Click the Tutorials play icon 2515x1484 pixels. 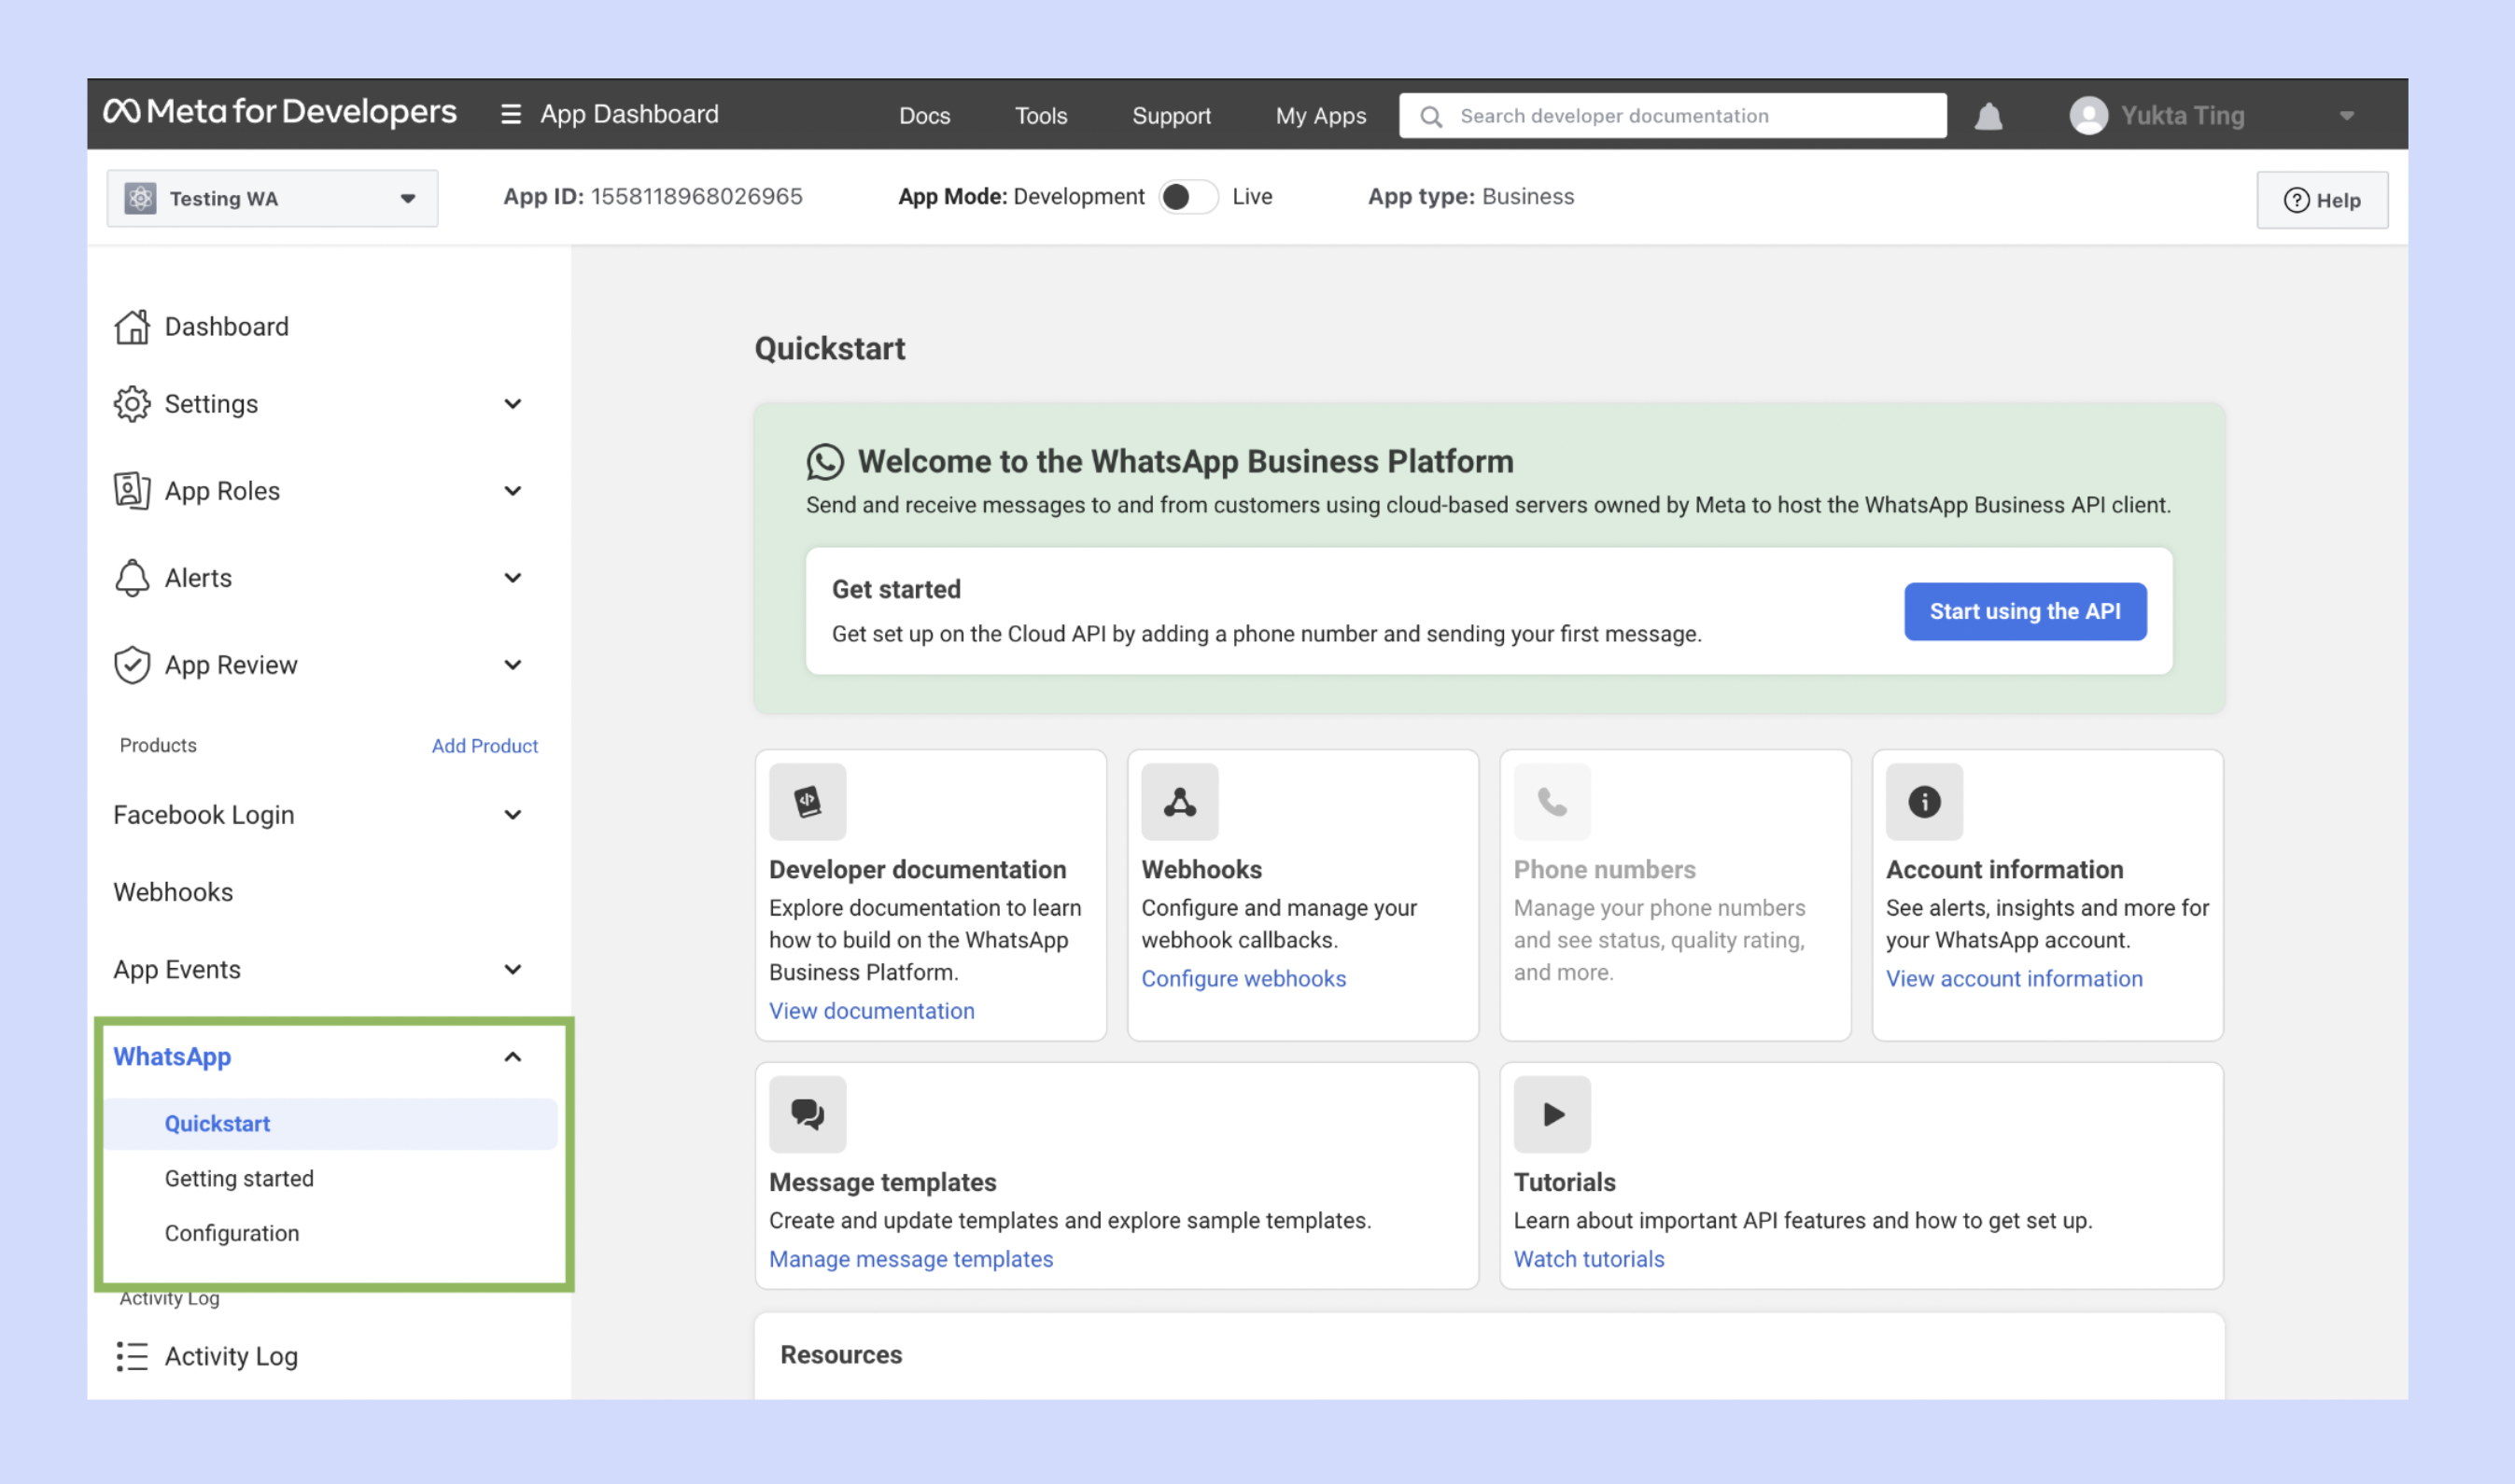tap(1551, 1114)
